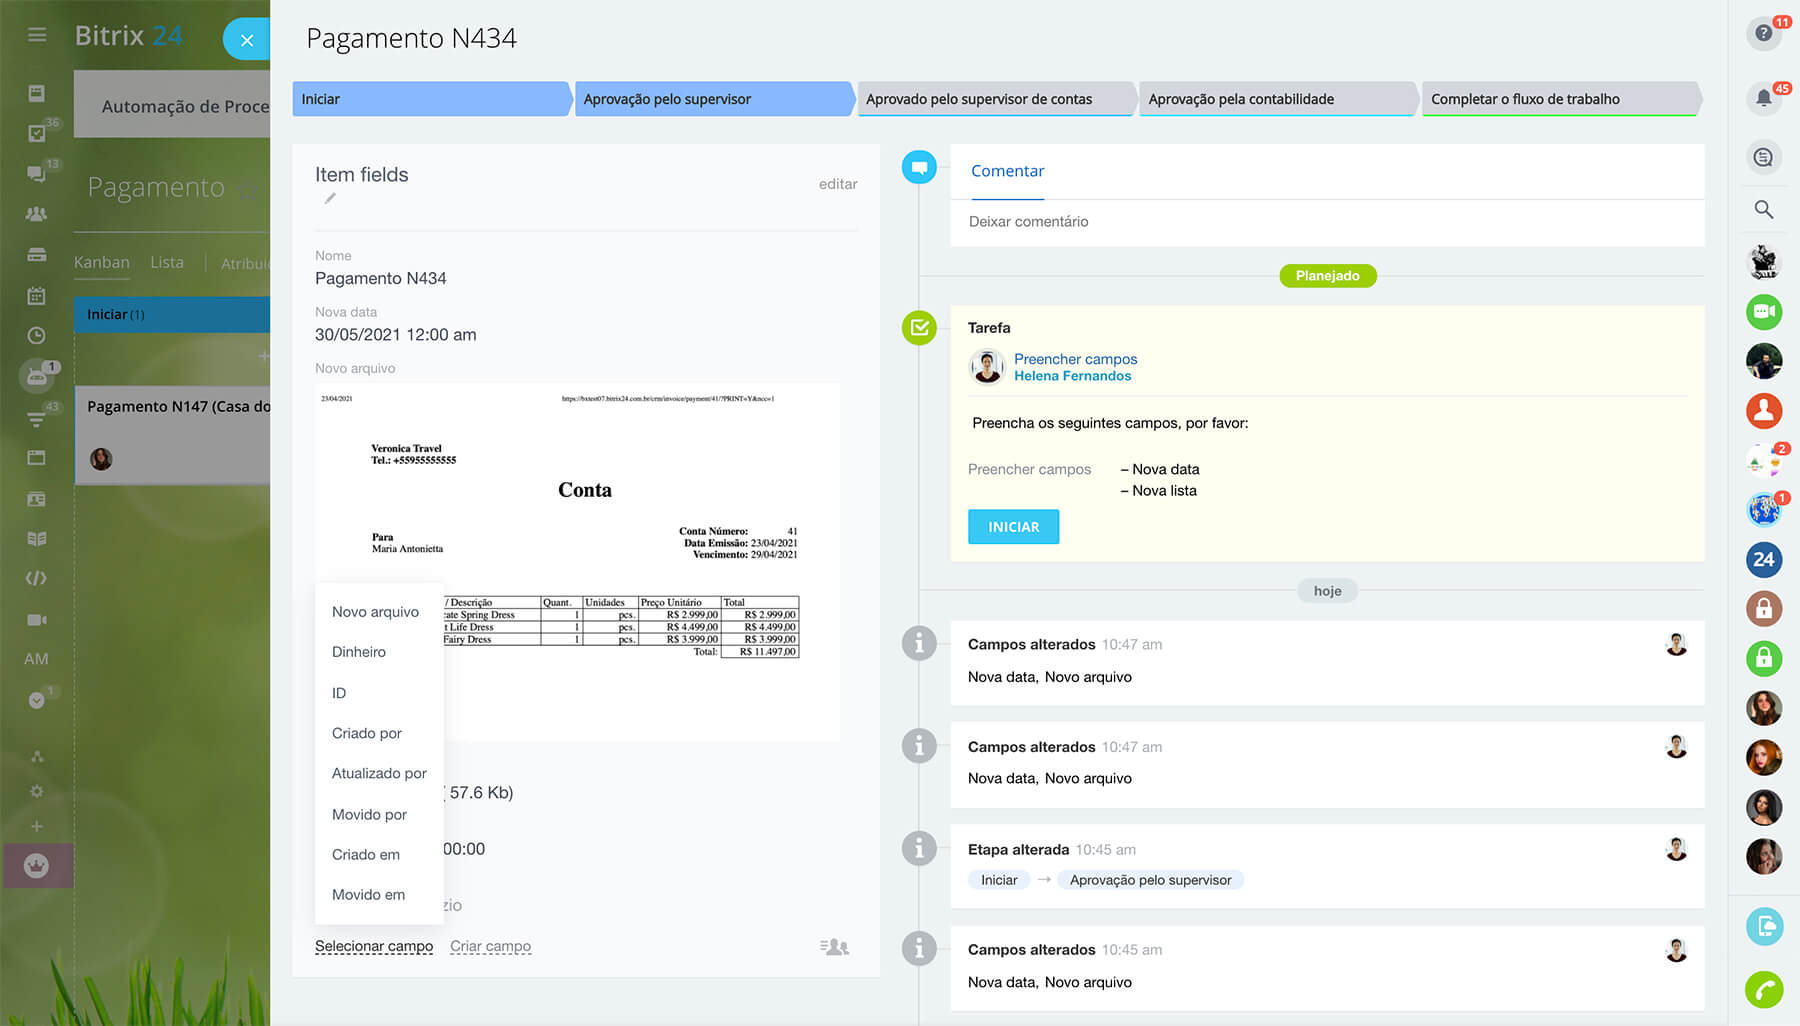Viewport: 1800px width, 1026px height.
Task: Click the 'Criar campo' link
Action: click(490, 946)
